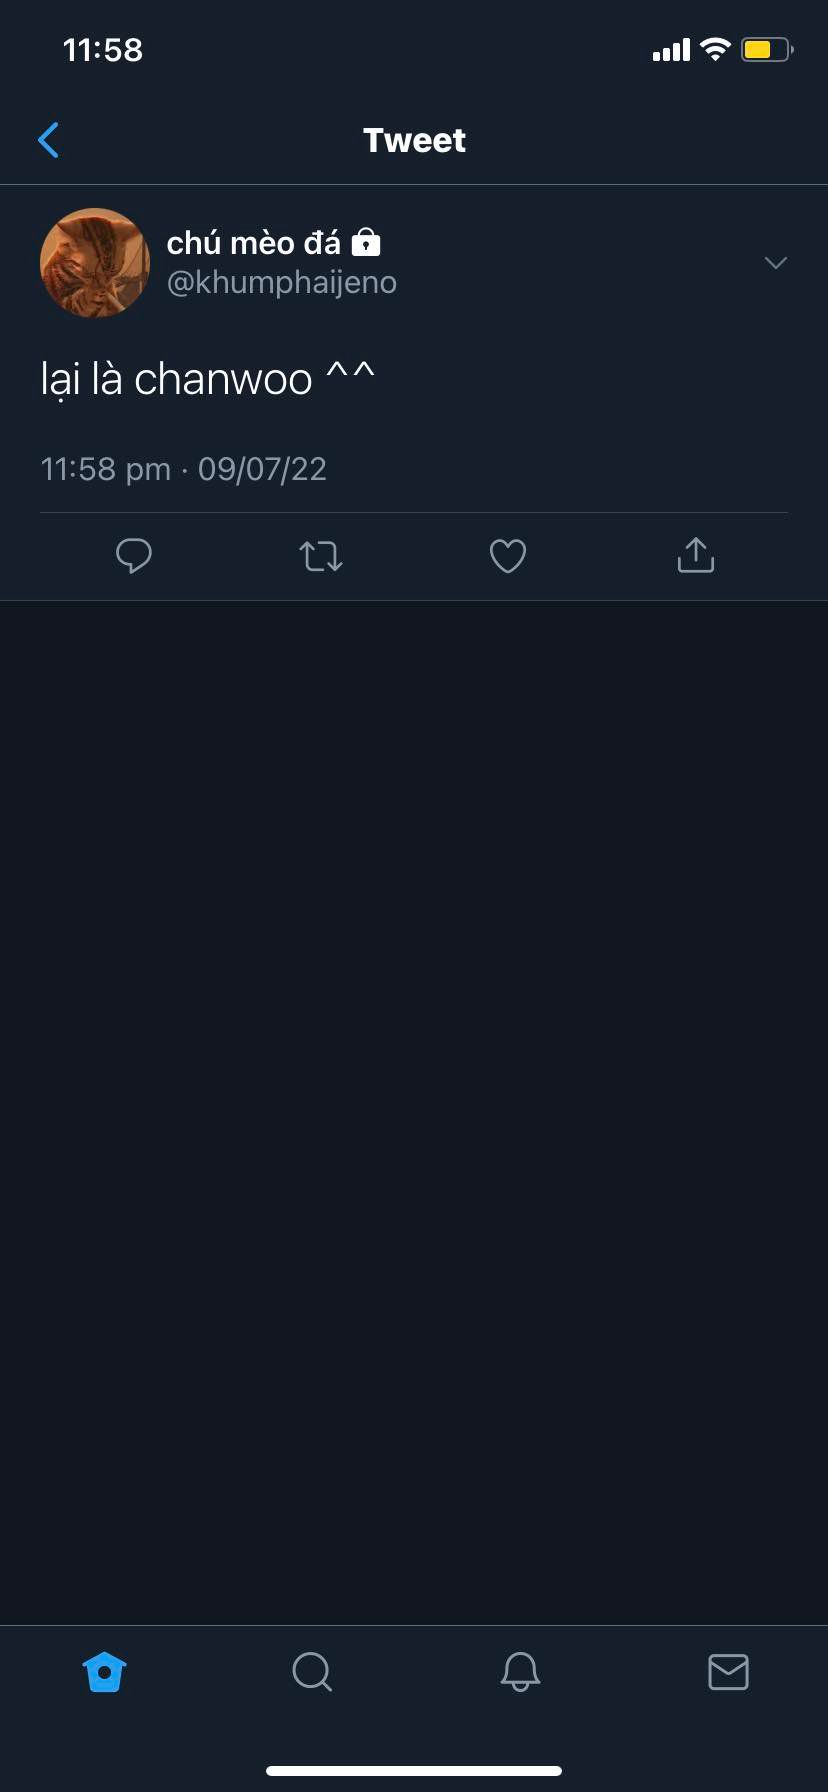Click the protected account lock icon

pyautogui.click(x=367, y=242)
